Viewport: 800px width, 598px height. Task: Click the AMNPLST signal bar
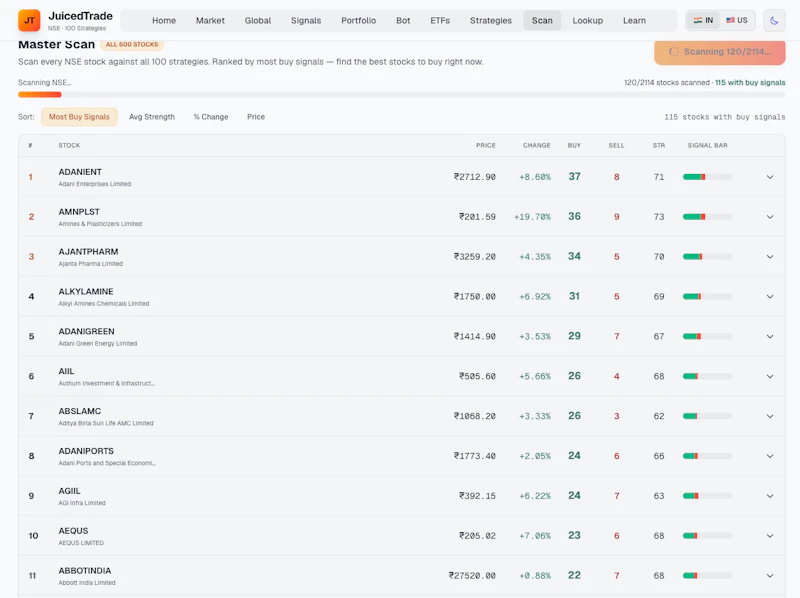tap(707, 217)
